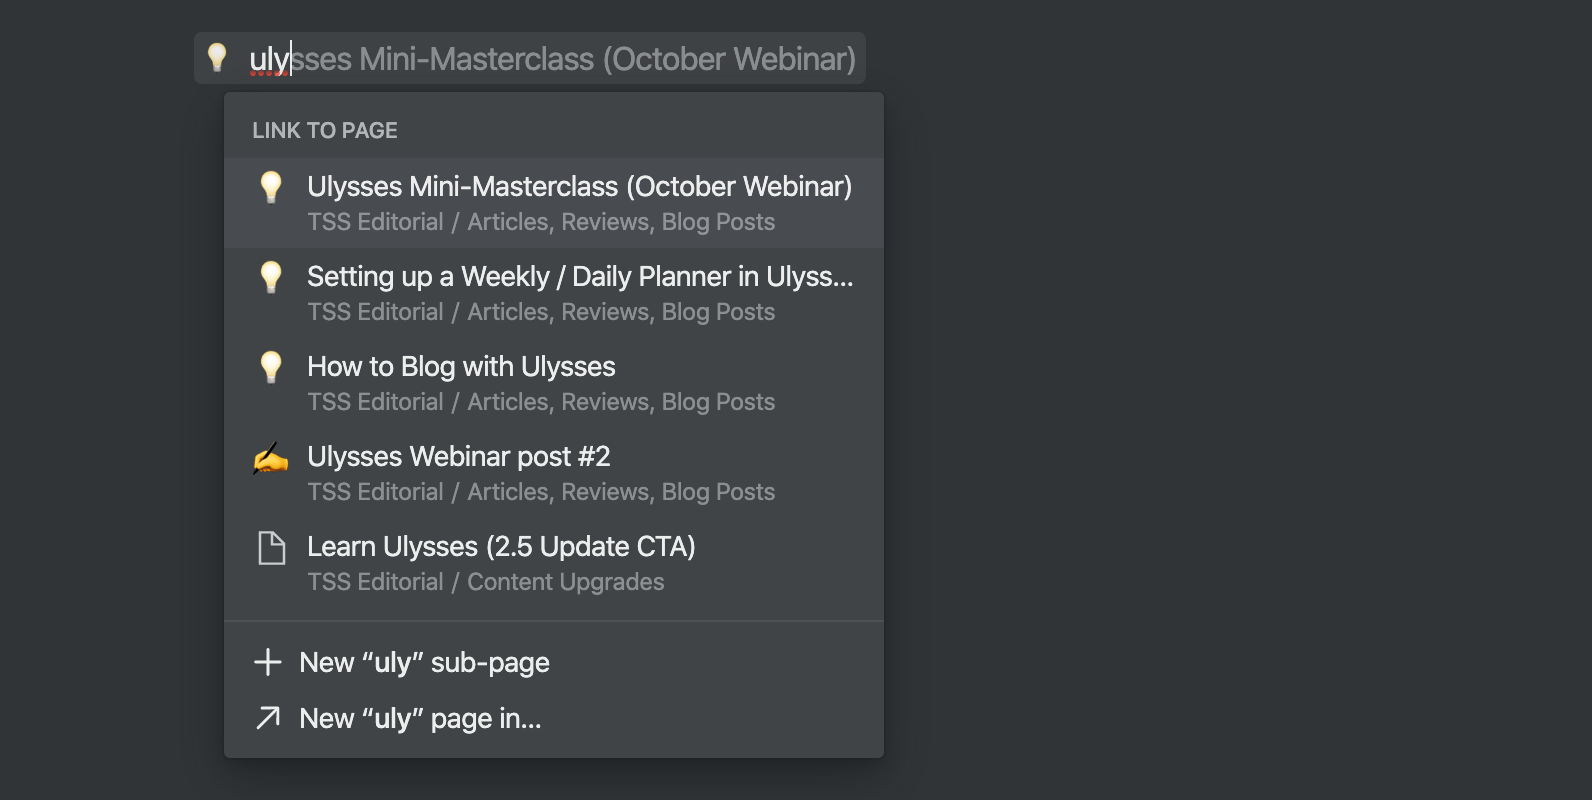Click breadcrumb path under Ulysses Webinar post #2
1592x800 pixels.
point(541,492)
